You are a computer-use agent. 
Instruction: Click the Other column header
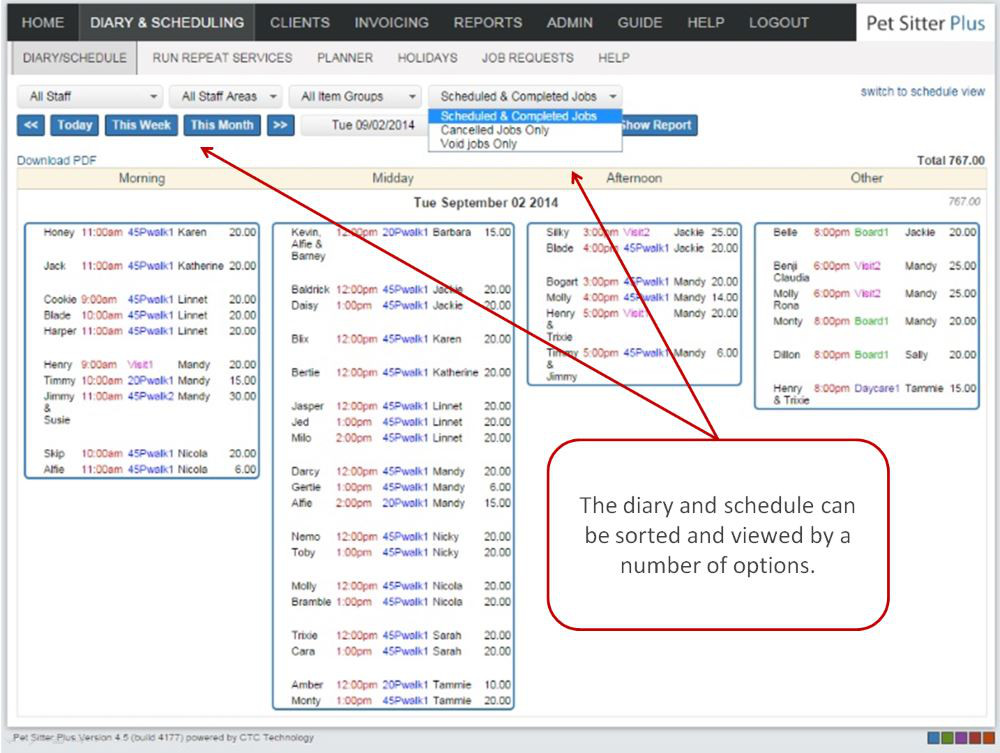867,178
